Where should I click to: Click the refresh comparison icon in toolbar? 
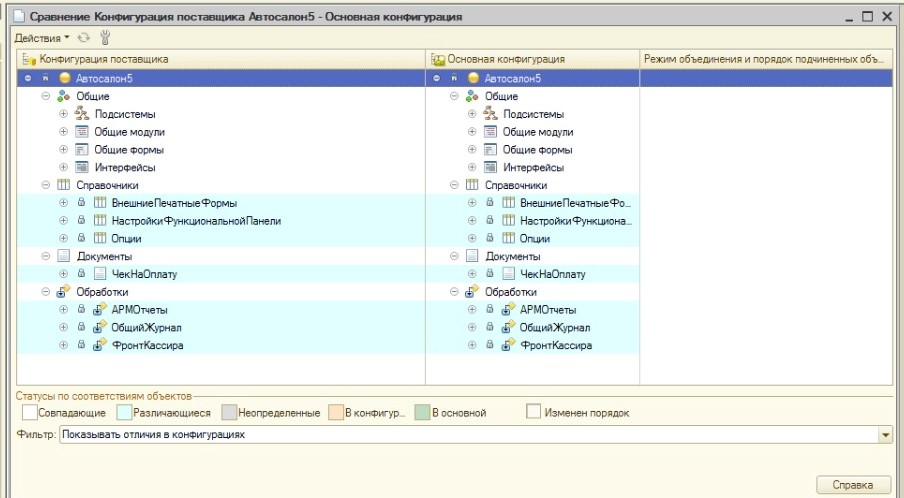(x=84, y=38)
